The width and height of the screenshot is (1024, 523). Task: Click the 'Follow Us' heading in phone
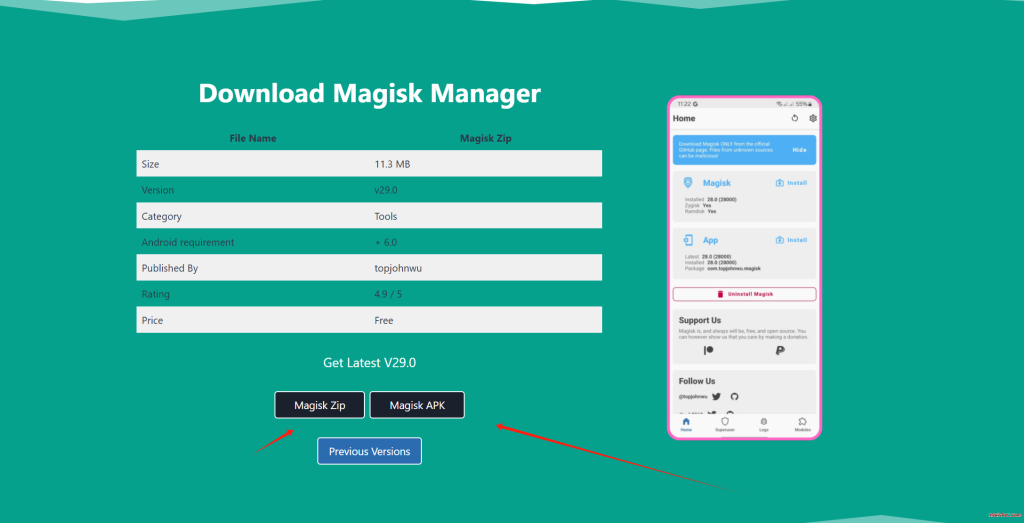[697, 381]
